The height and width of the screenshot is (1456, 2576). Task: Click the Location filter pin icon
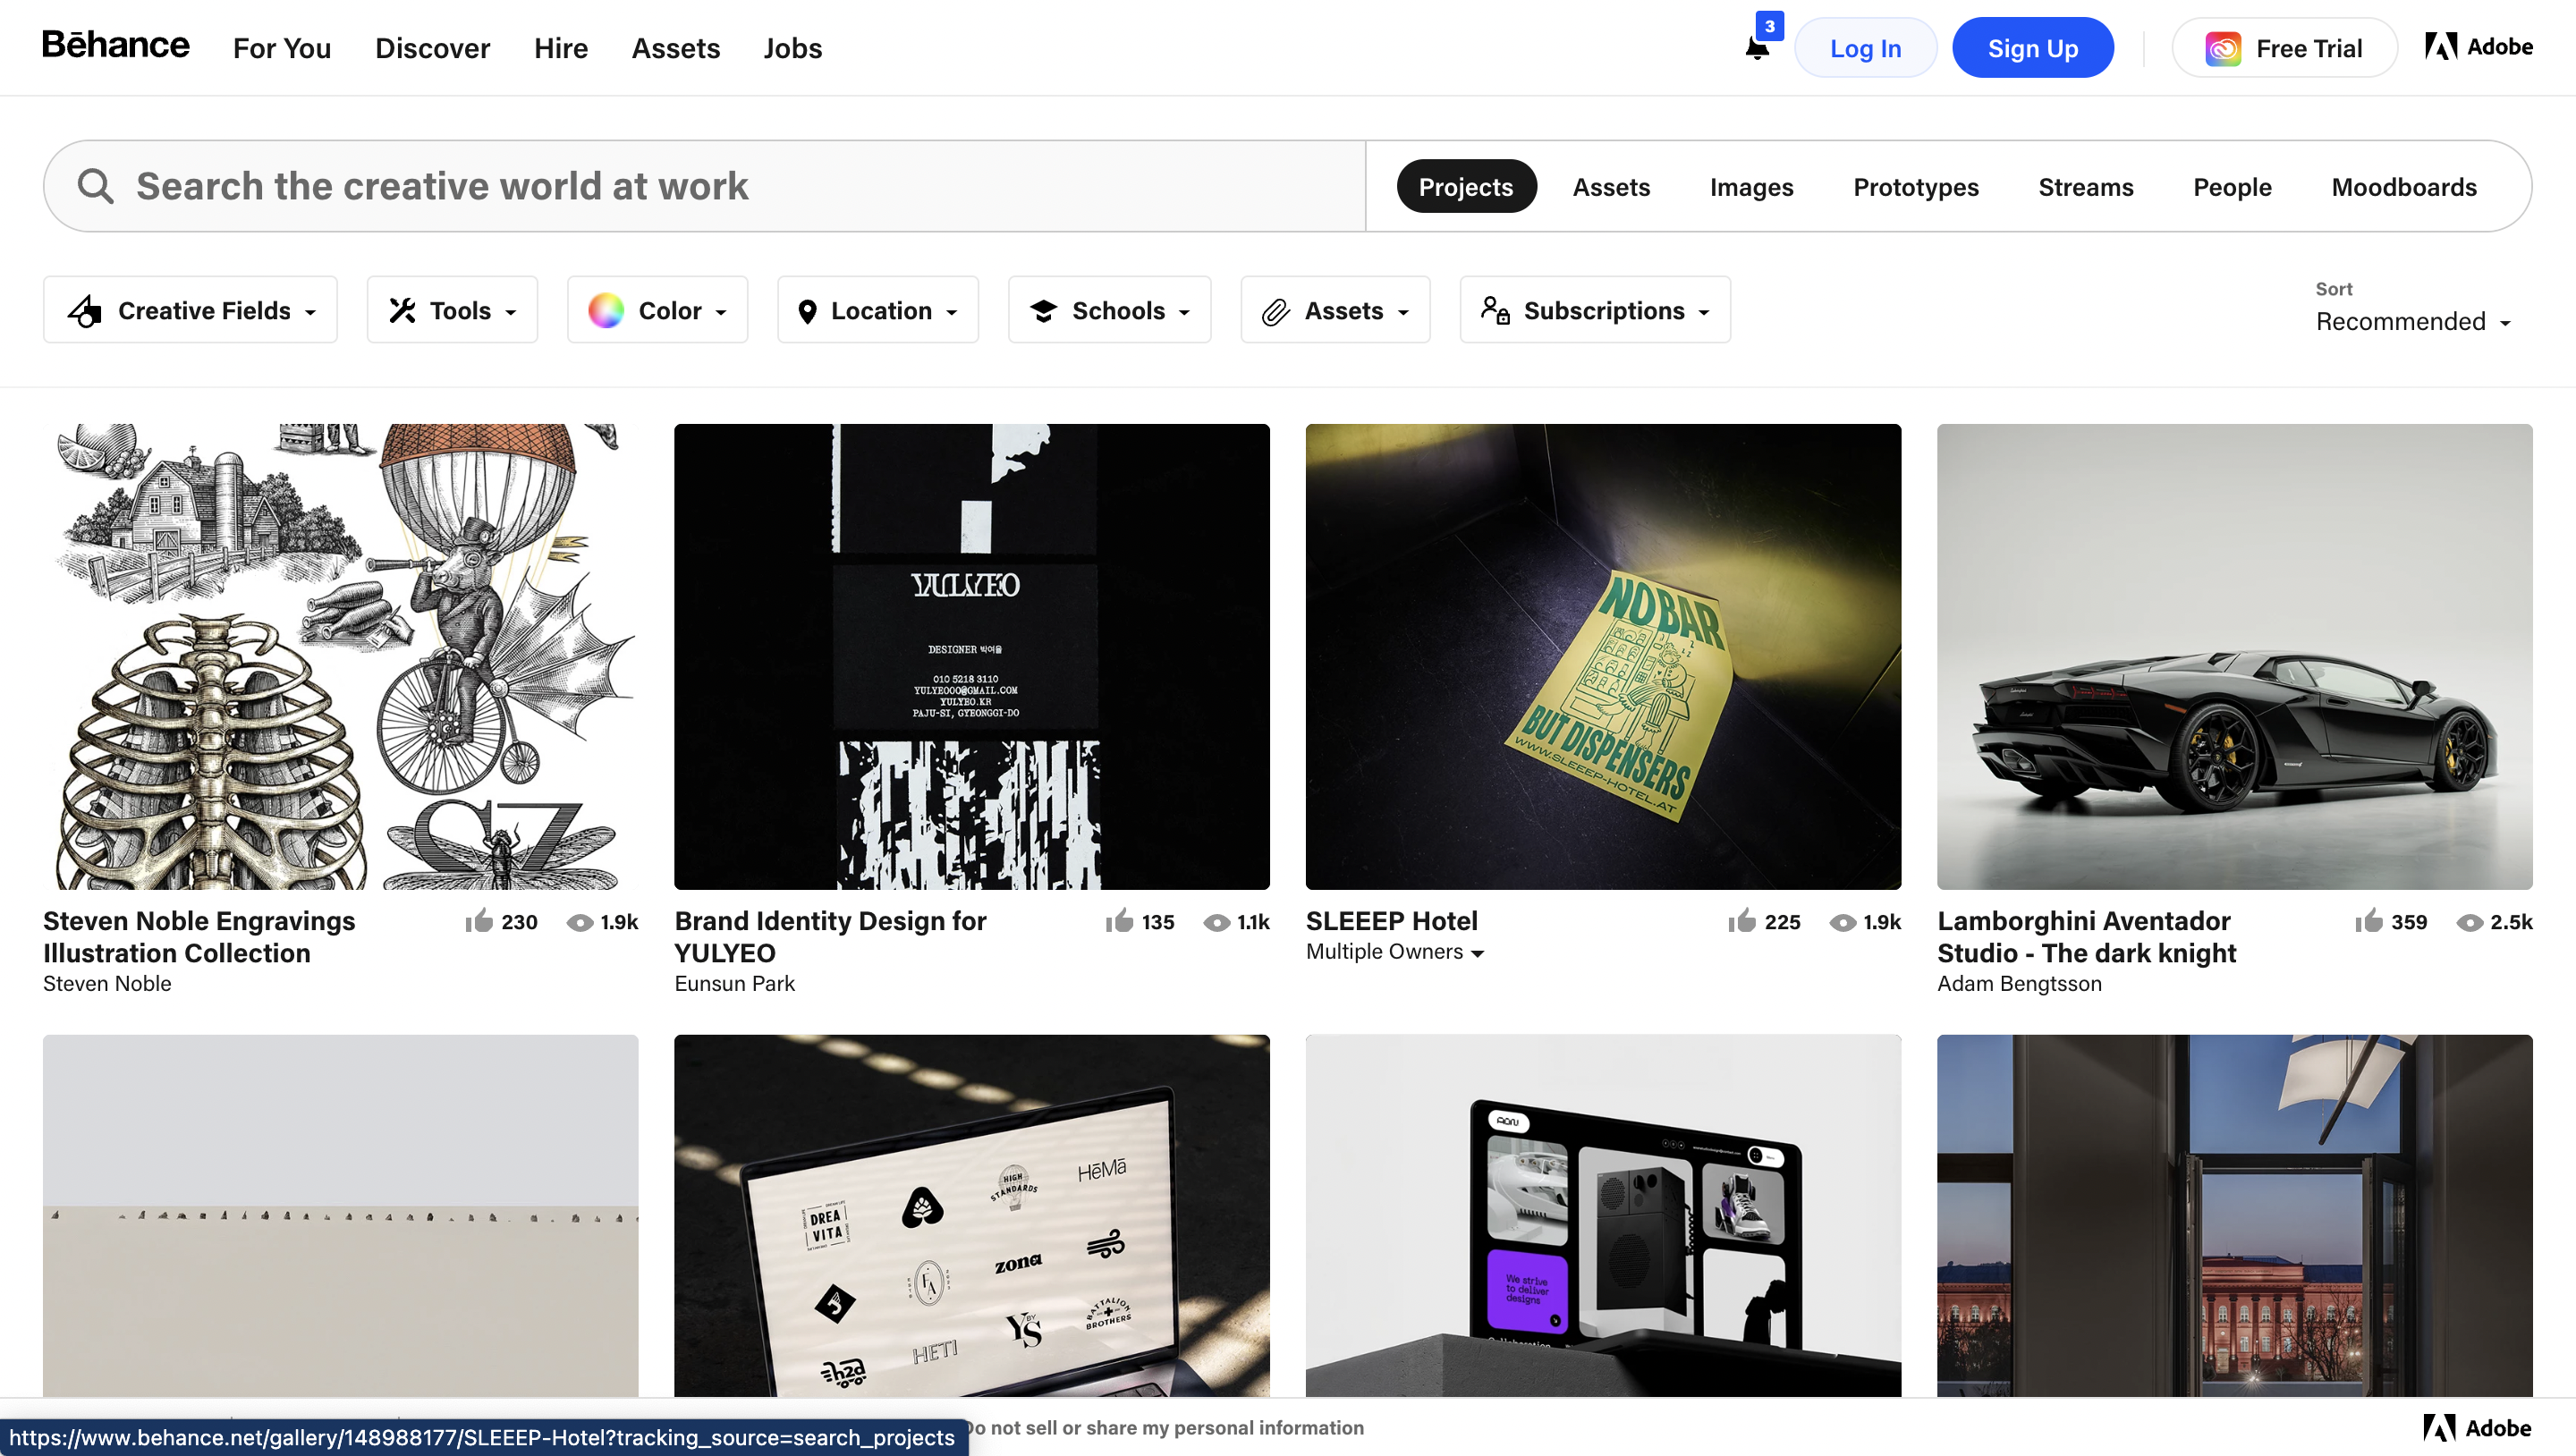(807, 309)
